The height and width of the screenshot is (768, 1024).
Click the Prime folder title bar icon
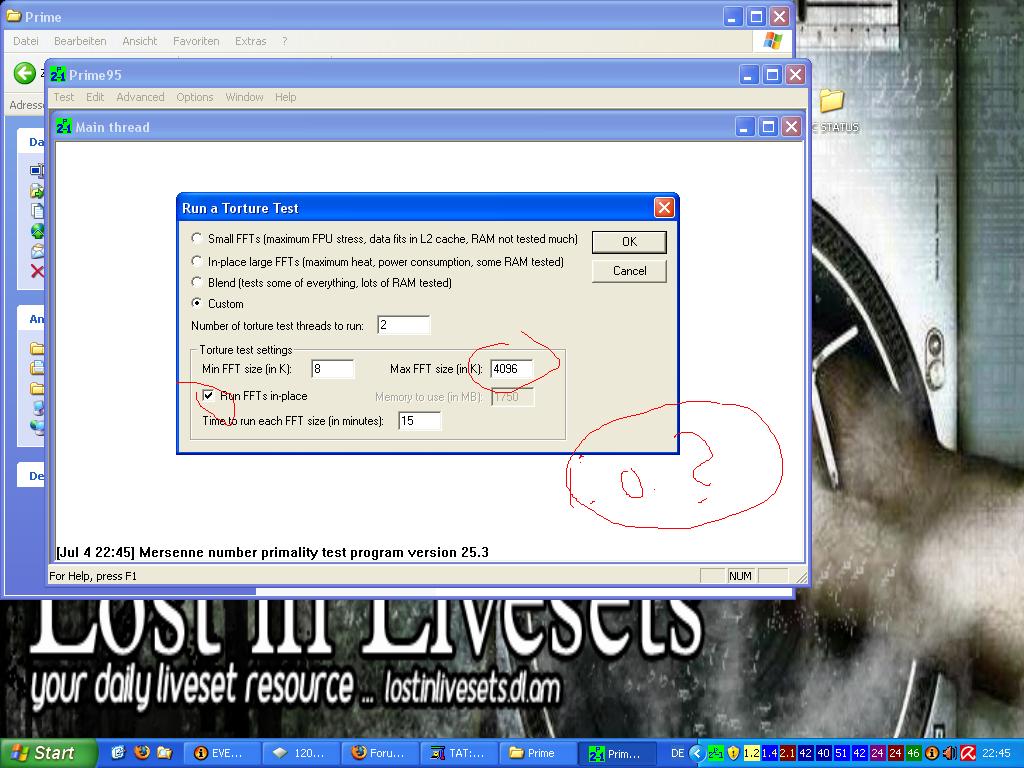(13, 16)
